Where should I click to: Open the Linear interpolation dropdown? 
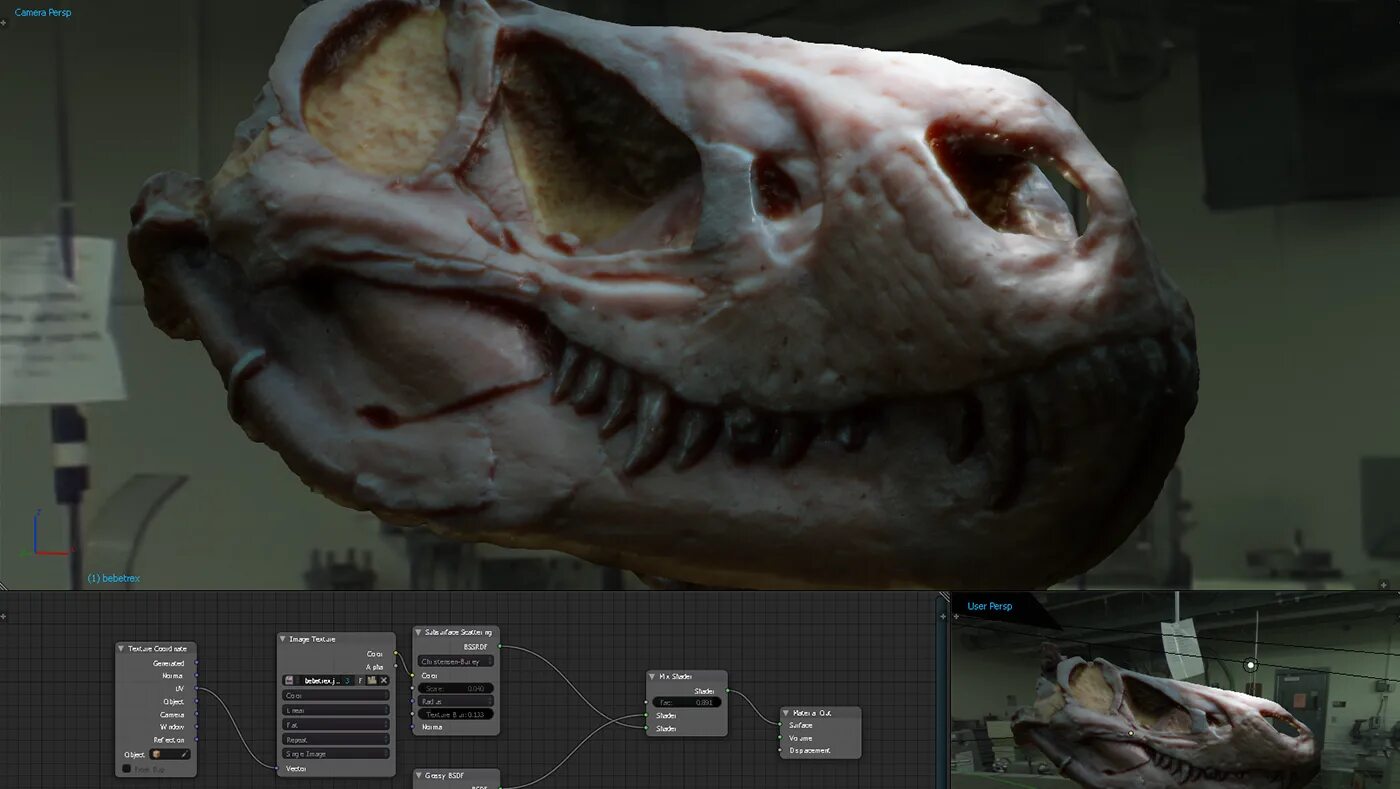(335, 710)
